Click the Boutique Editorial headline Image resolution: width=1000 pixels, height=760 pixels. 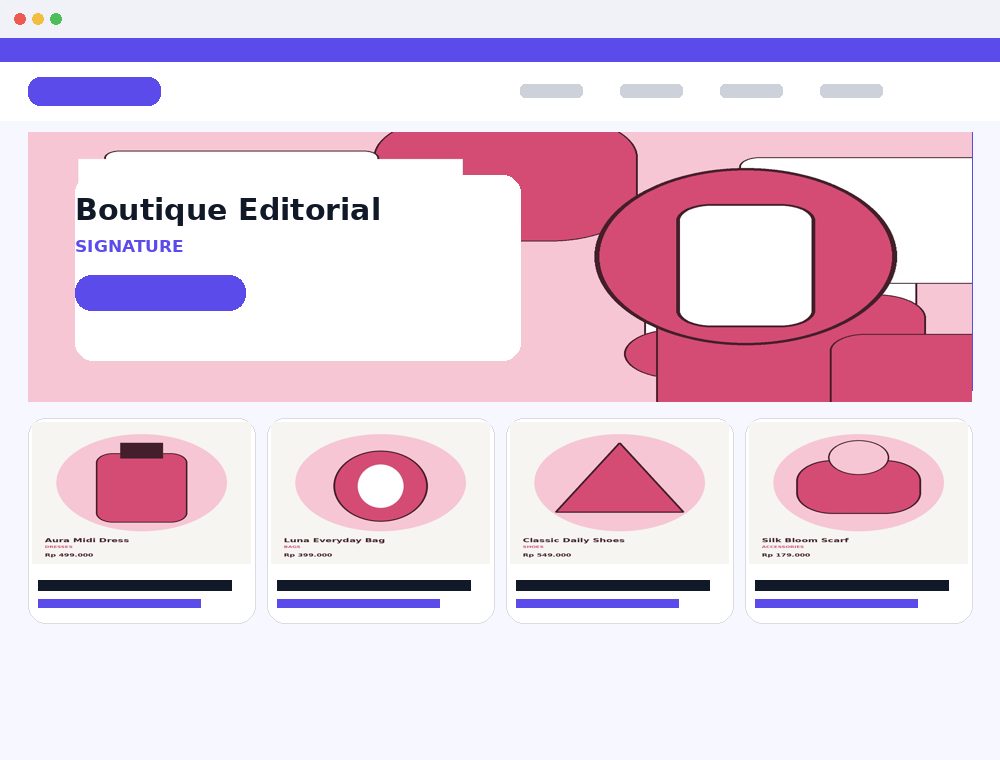click(x=228, y=210)
